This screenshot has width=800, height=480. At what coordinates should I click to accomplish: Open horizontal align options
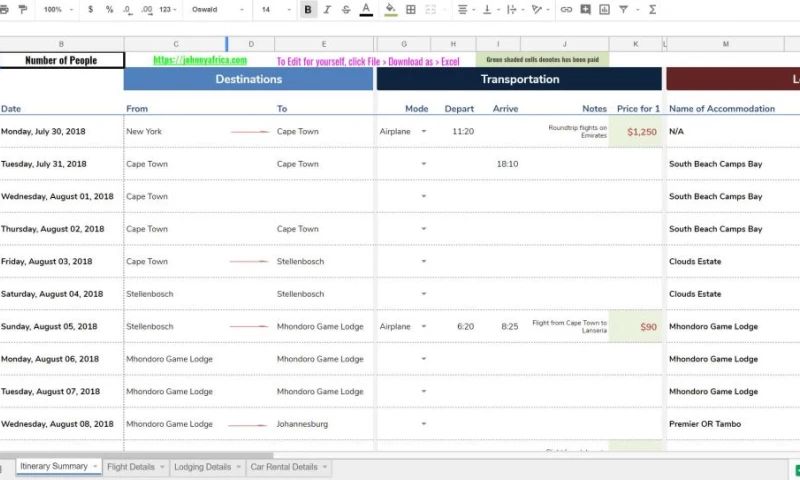point(465,9)
